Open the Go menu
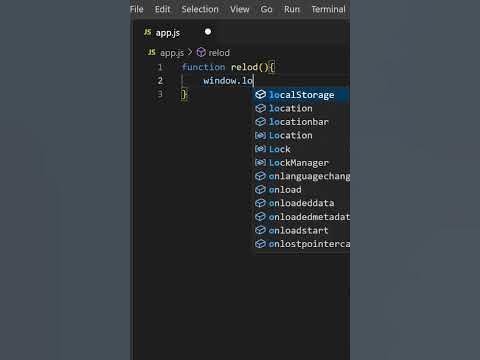This screenshot has height=360, width=480. [x=266, y=9]
